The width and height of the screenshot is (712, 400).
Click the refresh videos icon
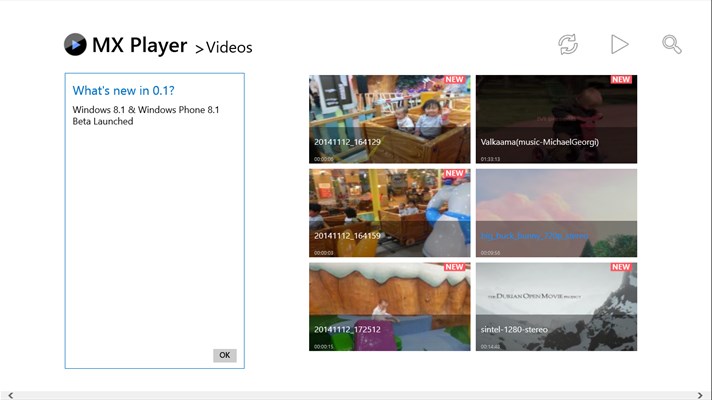click(568, 44)
